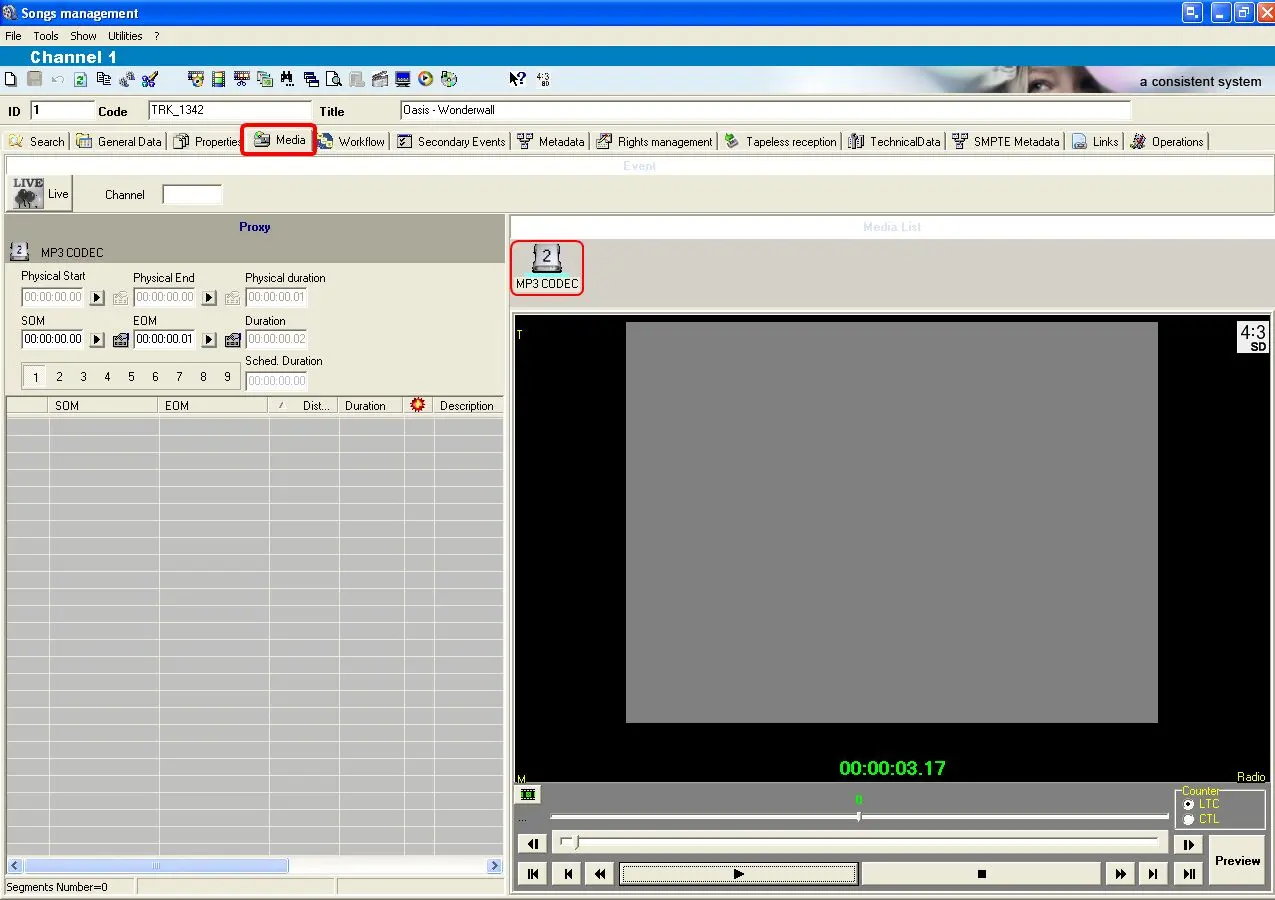The height and width of the screenshot is (900, 1275).
Task: Select the MP3 CODEC item in Media List
Action: coord(547,267)
